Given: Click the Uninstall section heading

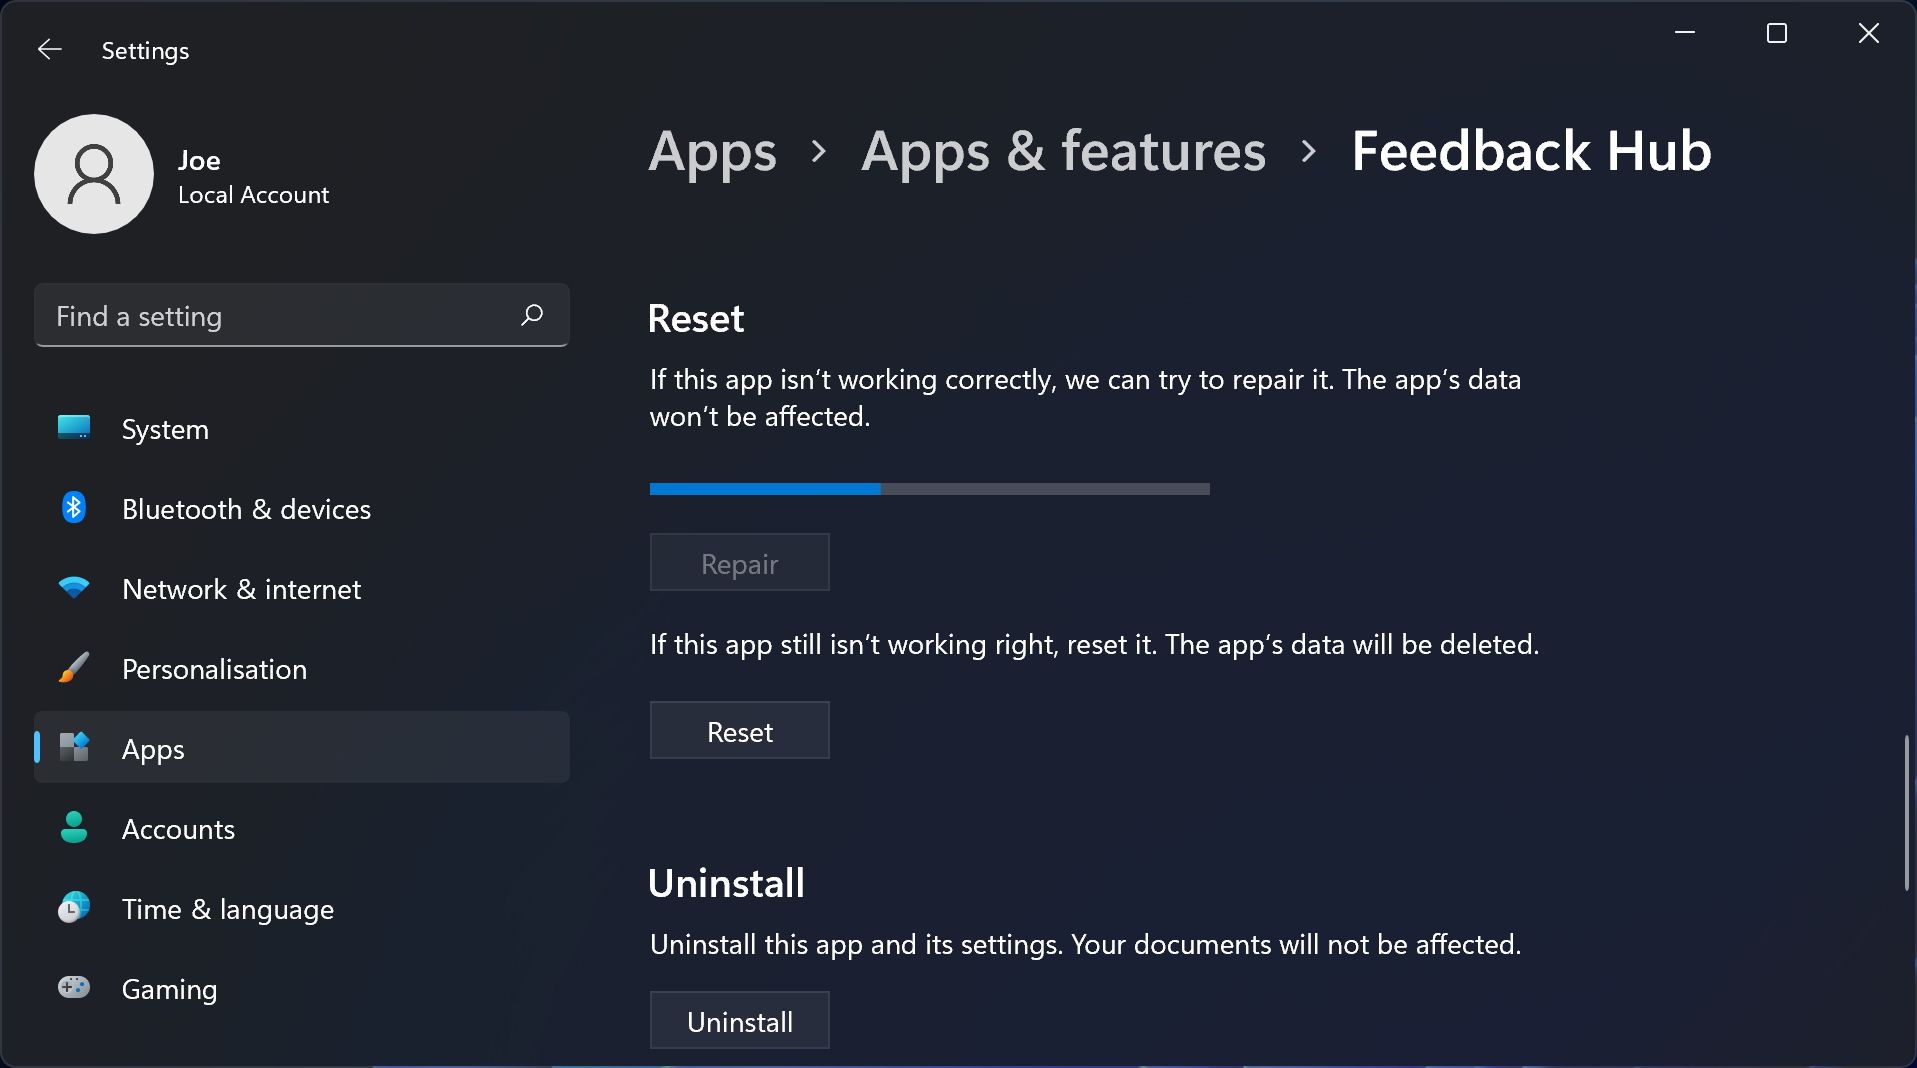Looking at the screenshot, I should click(726, 883).
